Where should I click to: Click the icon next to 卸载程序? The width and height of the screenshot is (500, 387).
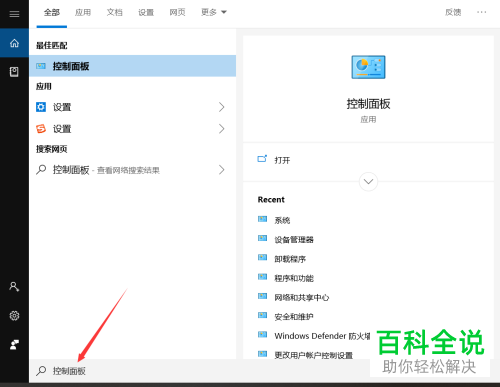click(x=263, y=258)
